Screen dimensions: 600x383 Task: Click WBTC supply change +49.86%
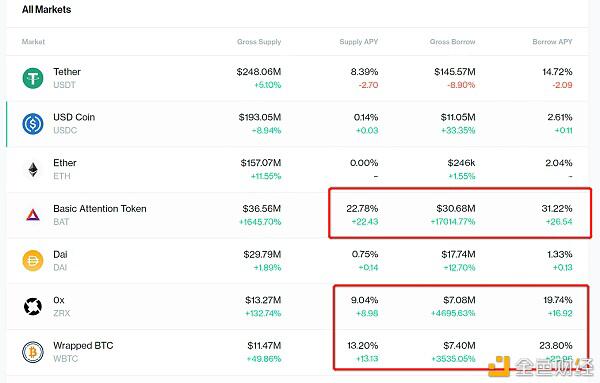point(264,359)
